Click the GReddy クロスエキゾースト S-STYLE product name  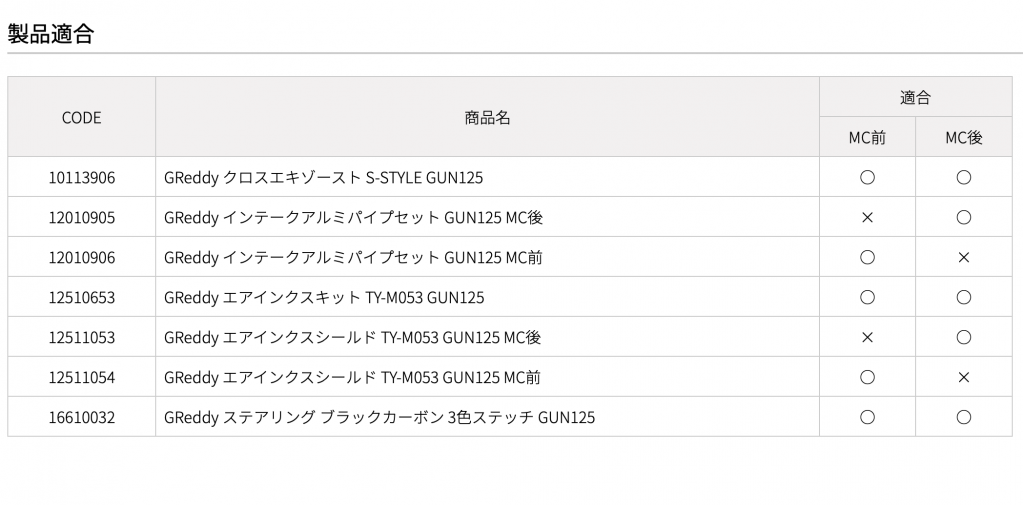click(324, 177)
